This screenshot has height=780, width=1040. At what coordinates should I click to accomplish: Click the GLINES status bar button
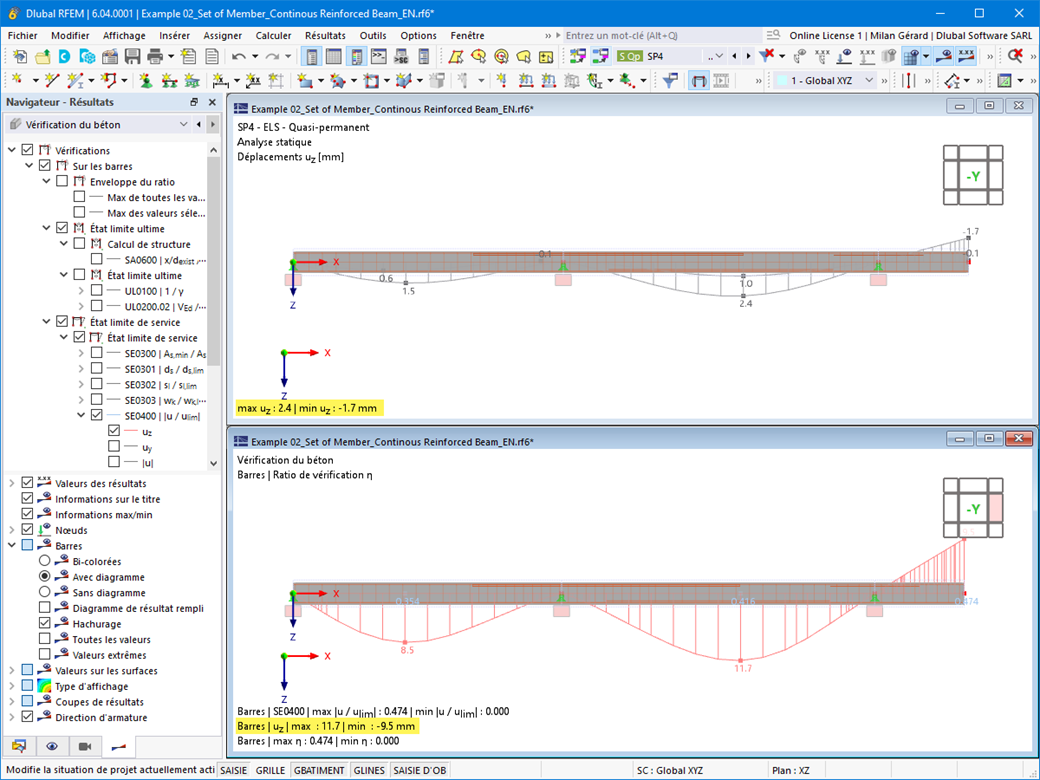pyautogui.click(x=369, y=771)
